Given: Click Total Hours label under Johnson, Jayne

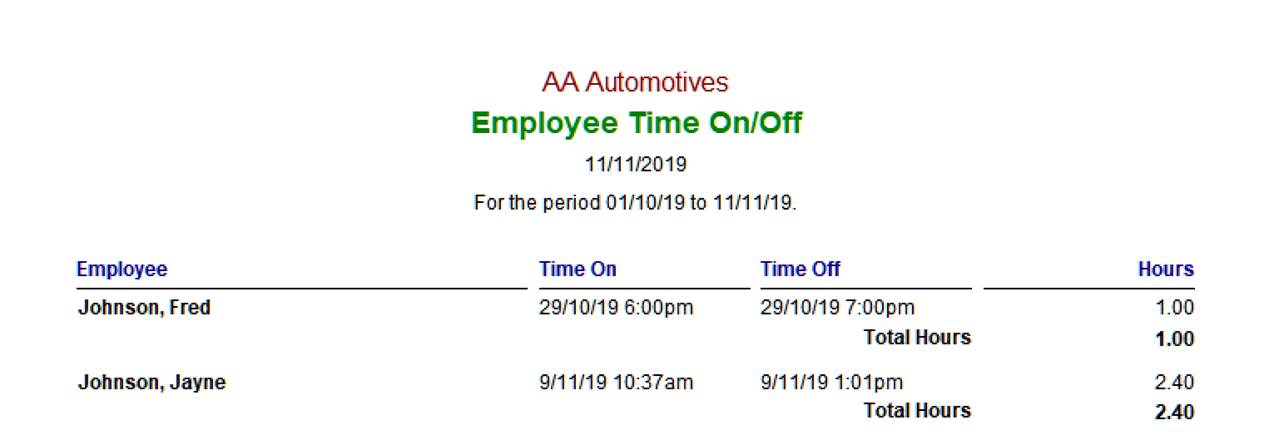Looking at the screenshot, I should click(x=917, y=411).
